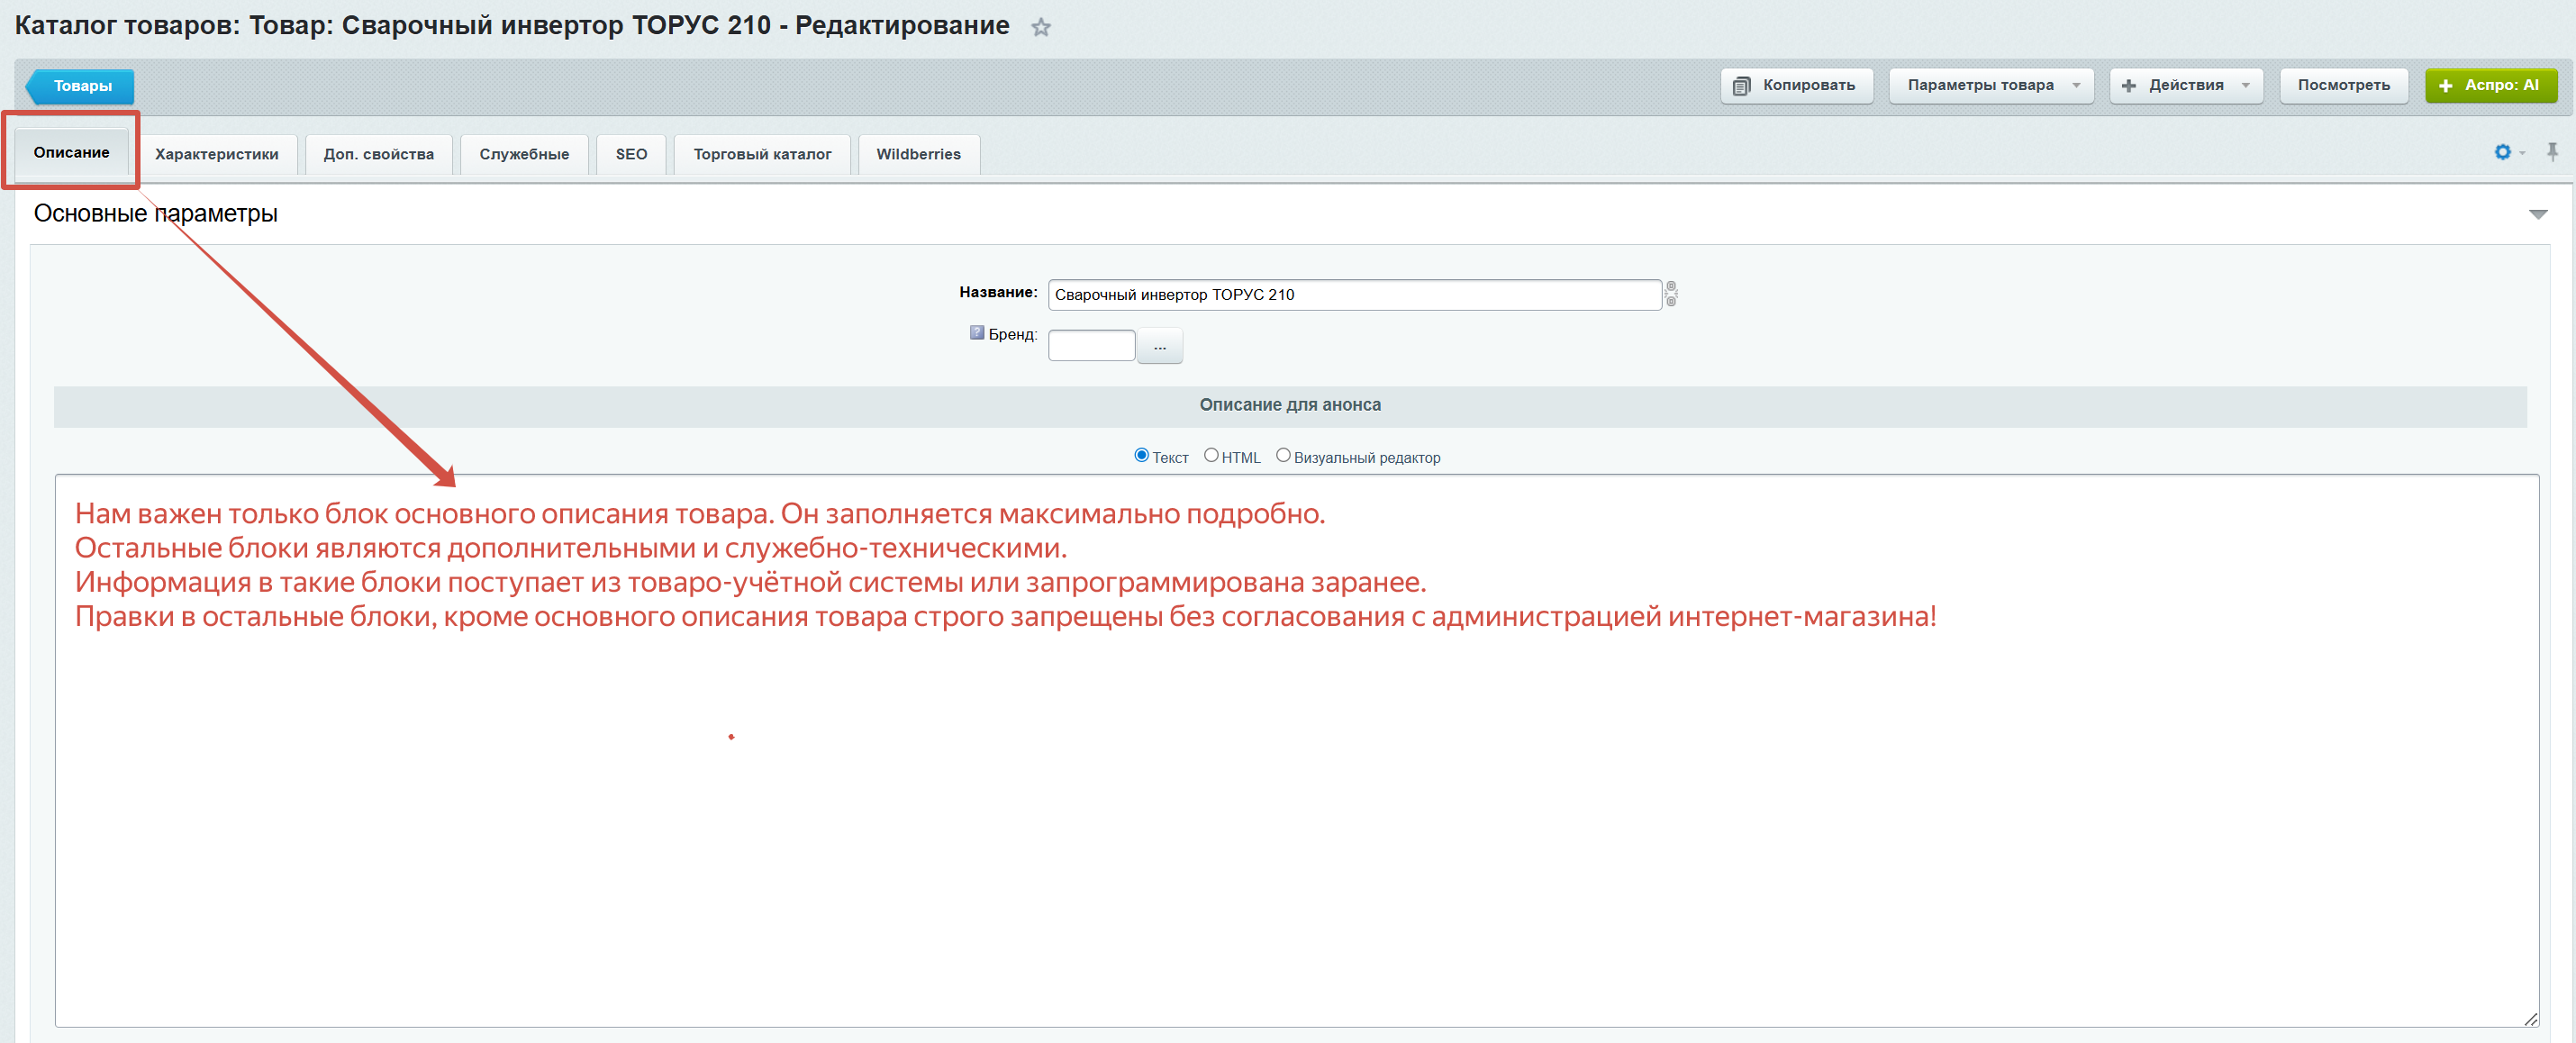Click the ellipsis button next to Бренд
This screenshot has width=2576, height=1043.
pyautogui.click(x=1159, y=347)
